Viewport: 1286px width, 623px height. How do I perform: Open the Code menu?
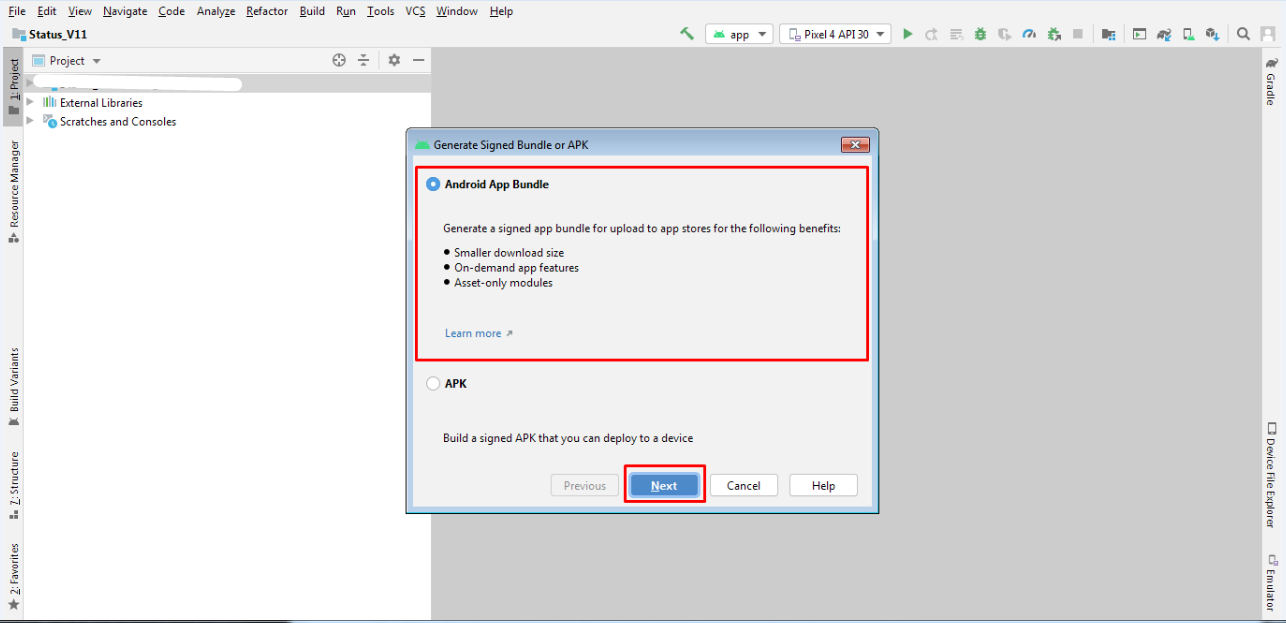pyautogui.click(x=172, y=11)
